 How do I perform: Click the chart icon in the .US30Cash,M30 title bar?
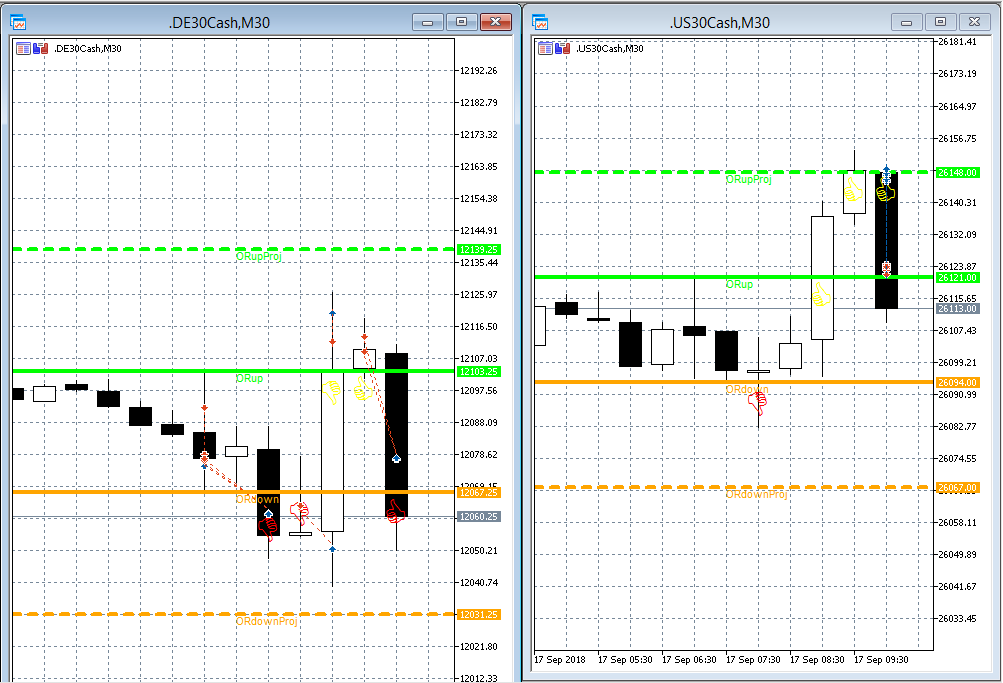(x=541, y=22)
